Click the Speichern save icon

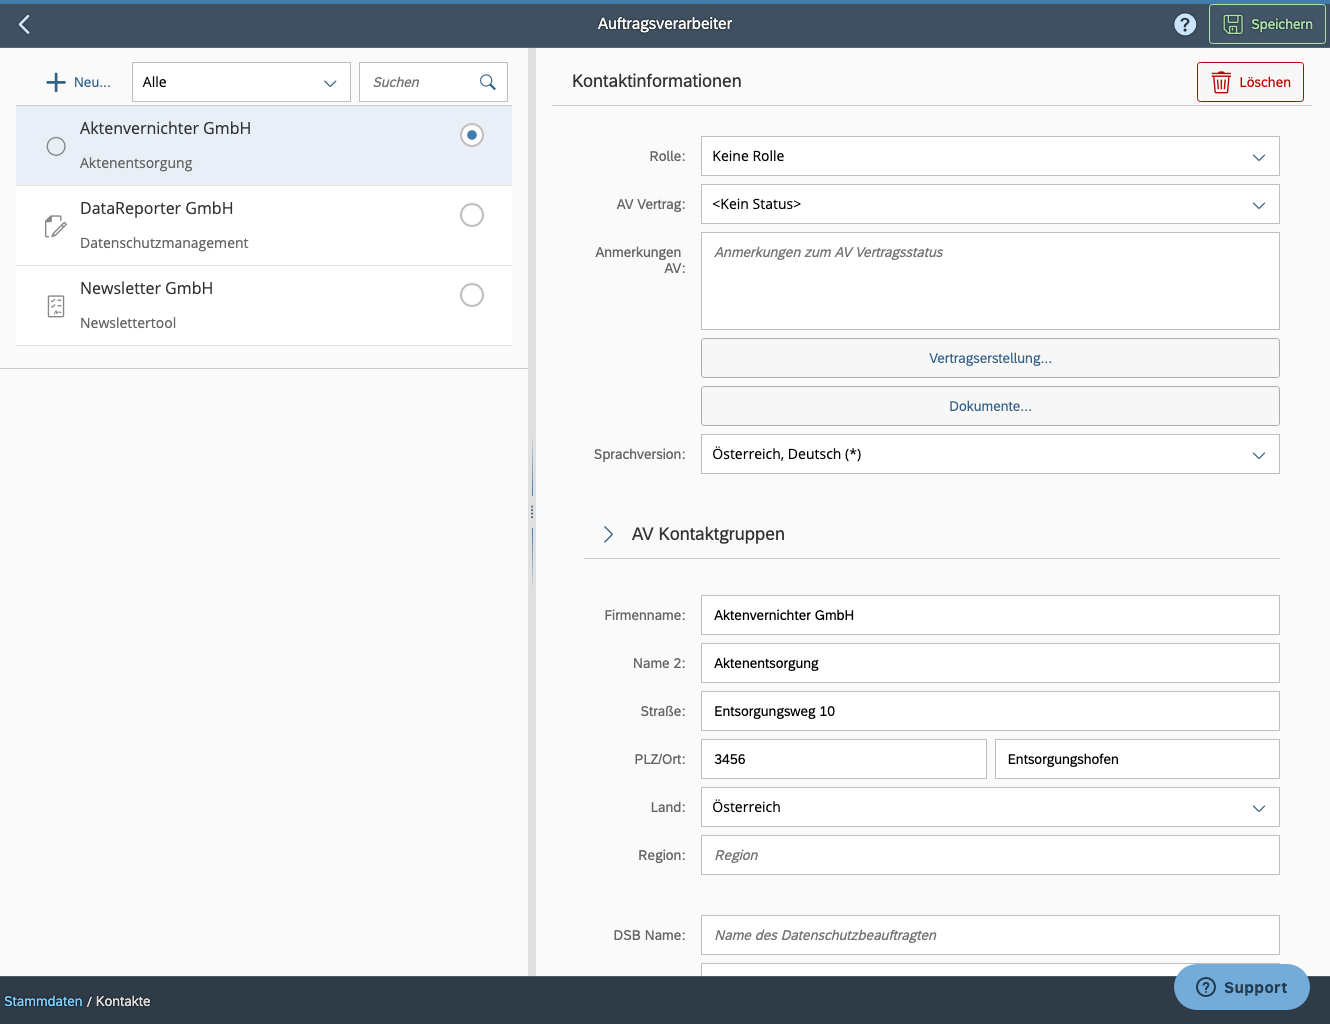pyautogui.click(x=1237, y=24)
